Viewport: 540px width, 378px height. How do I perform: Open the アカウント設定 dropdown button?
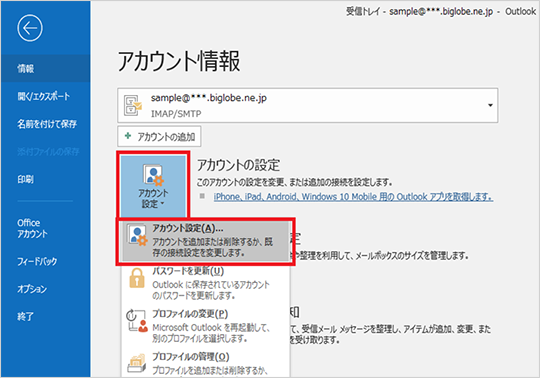[x=153, y=186]
